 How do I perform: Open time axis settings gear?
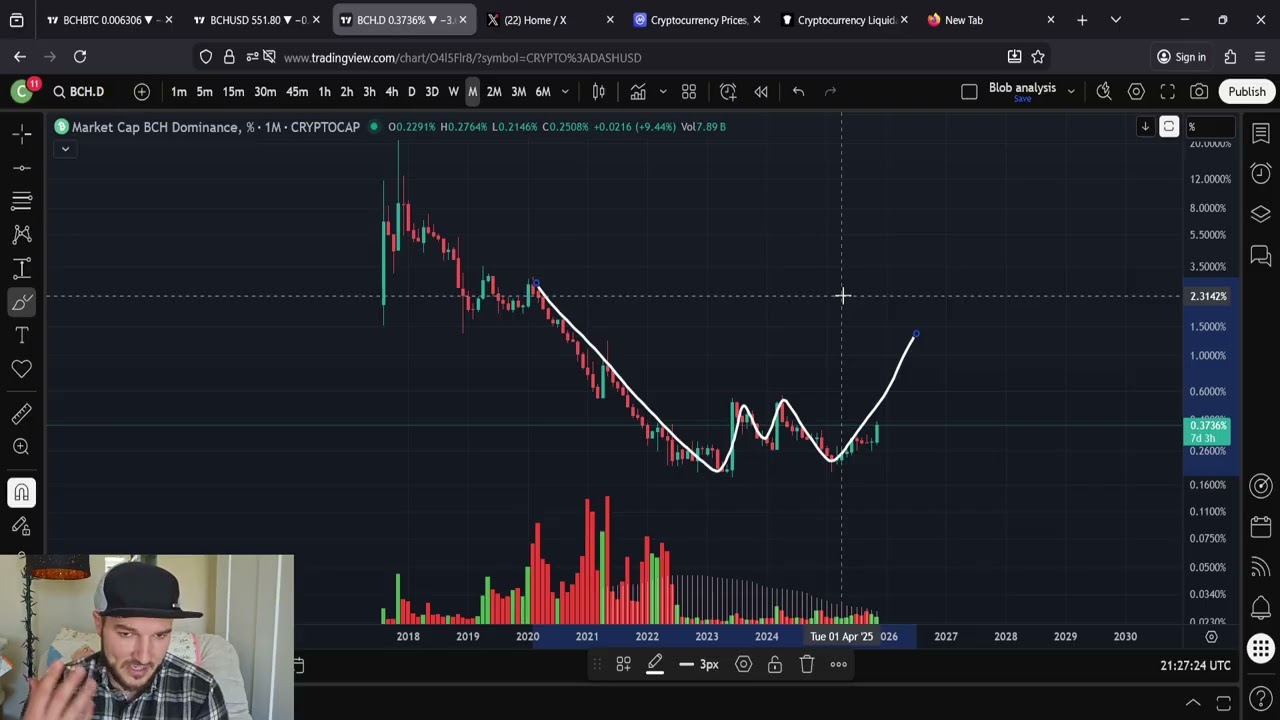click(x=1211, y=637)
